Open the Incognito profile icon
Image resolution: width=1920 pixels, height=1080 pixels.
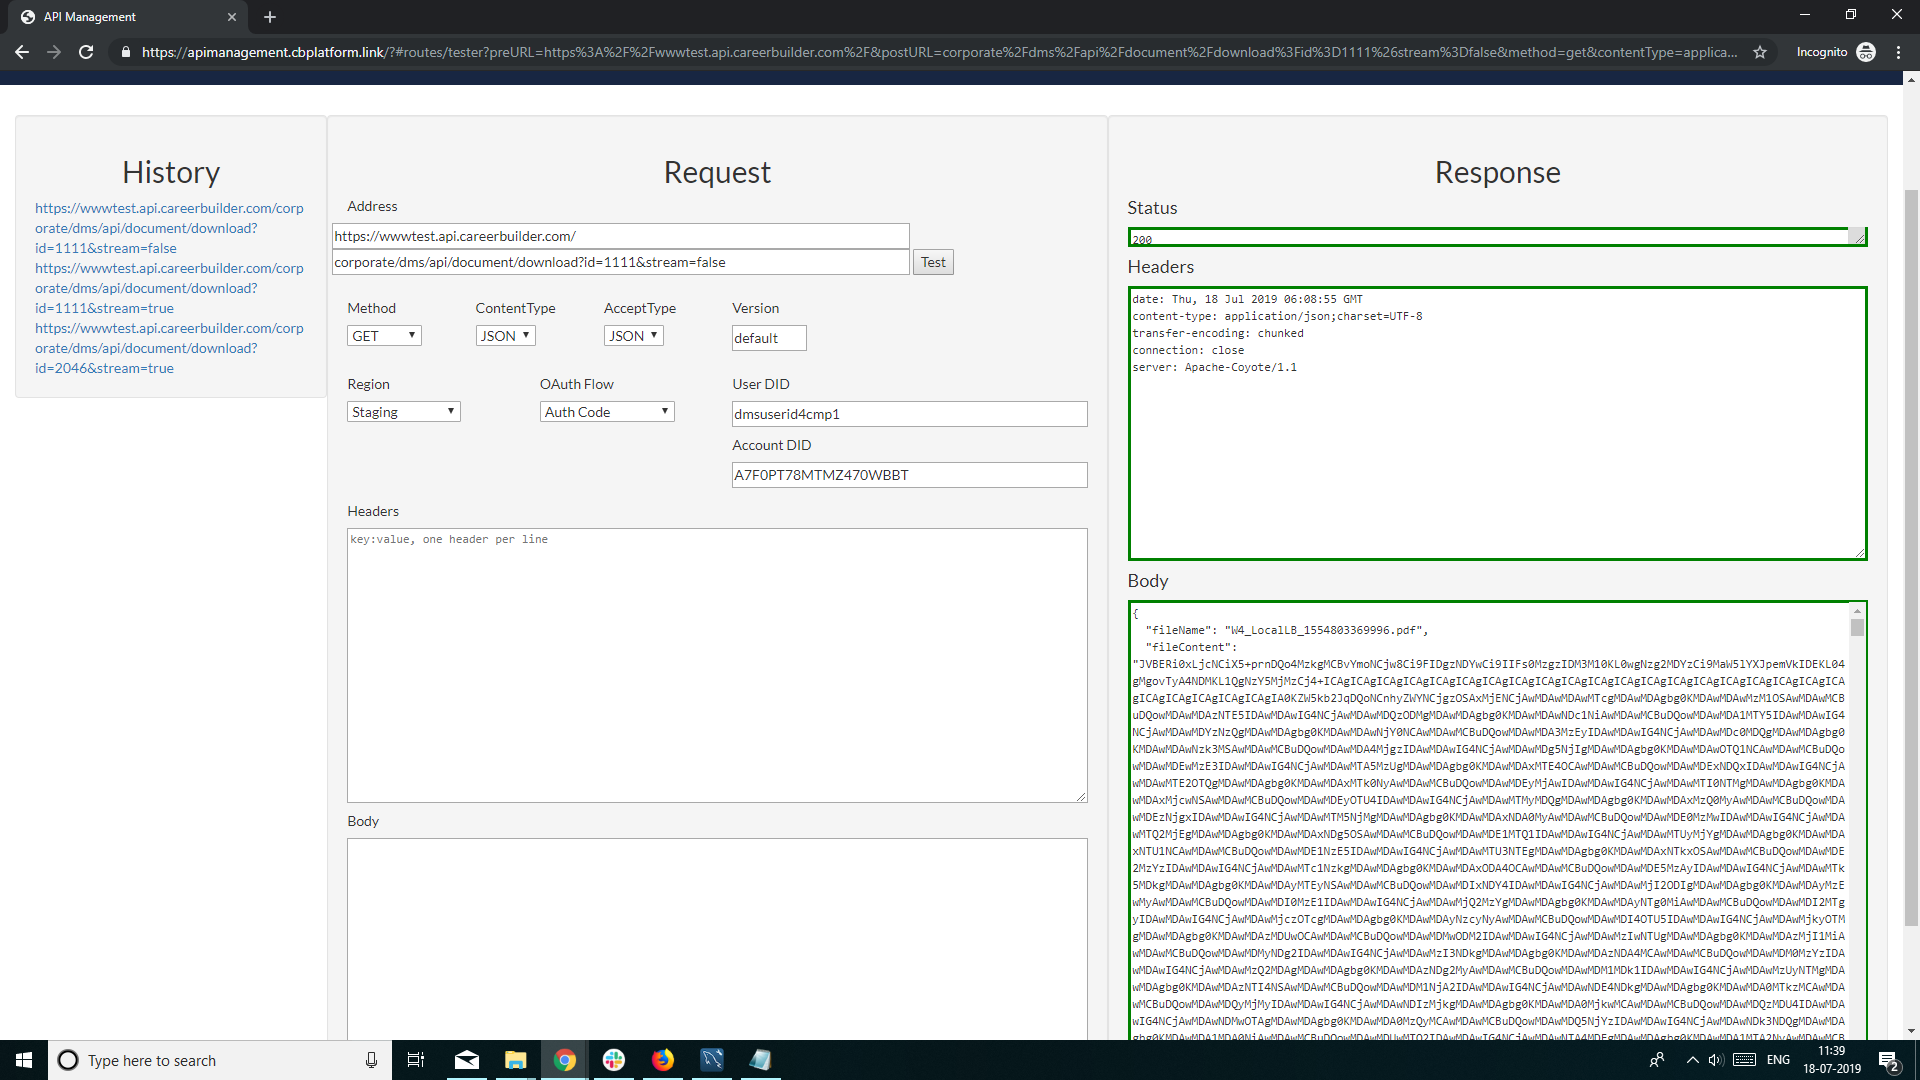tap(1866, 52)
